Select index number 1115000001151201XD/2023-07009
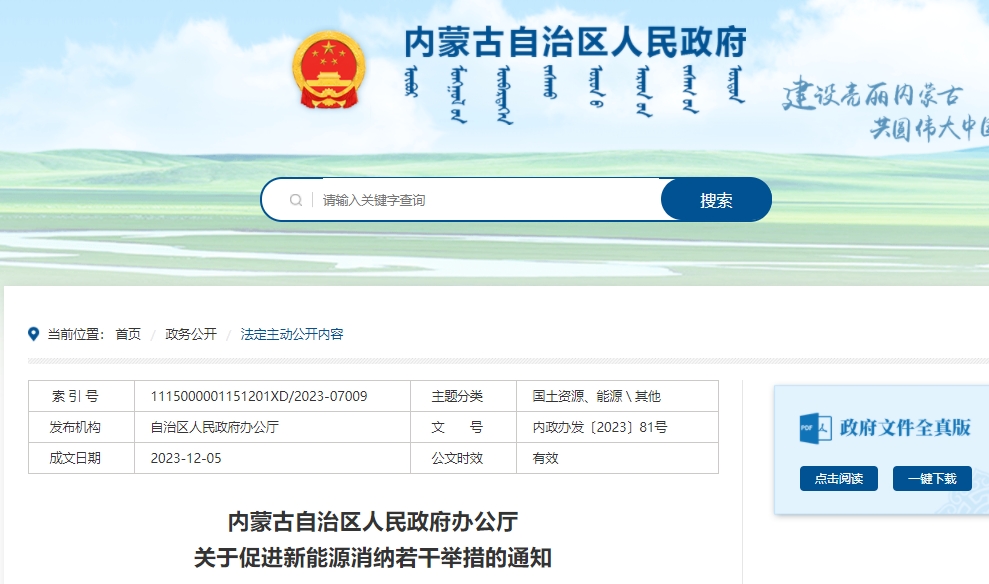 [259, 396]
